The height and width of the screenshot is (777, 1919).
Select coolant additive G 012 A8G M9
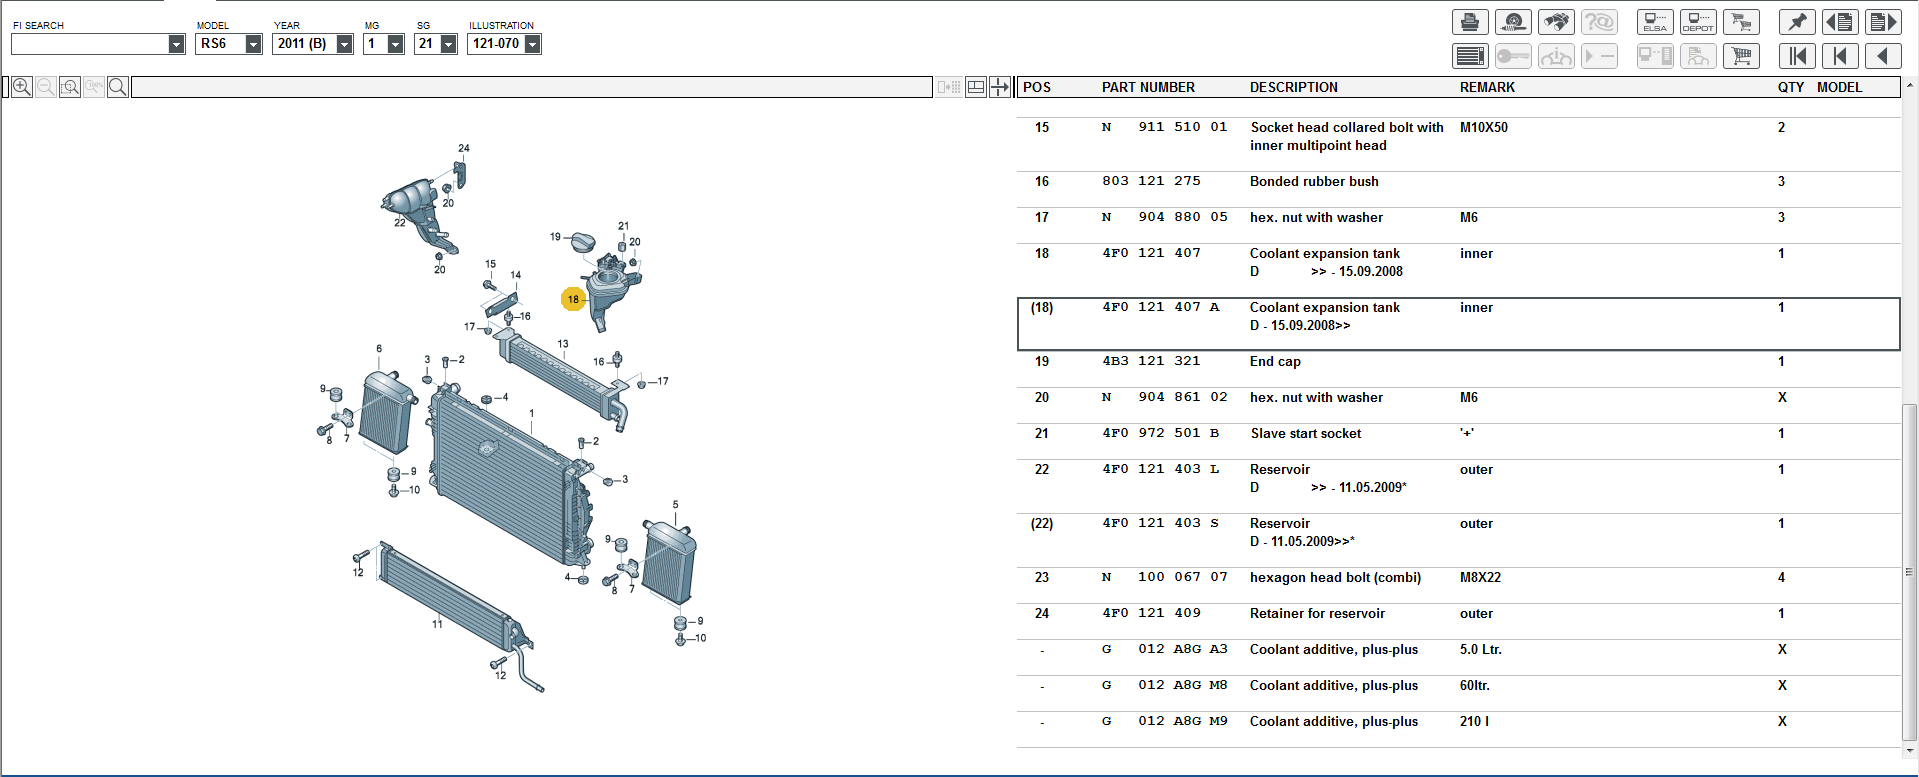[1164, 721]
